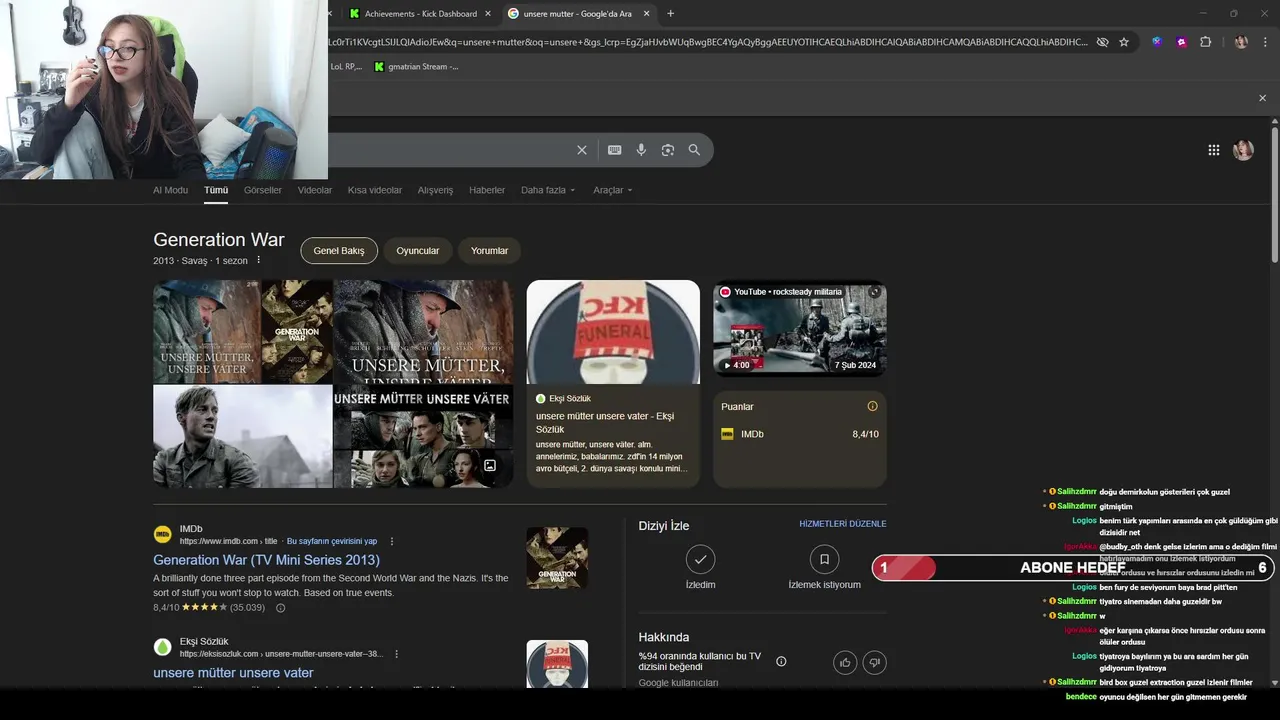This screenshot has height=720, width=1280.
Task: Play the rocksteady militaria YouTube video
Action: tap(800, 328)
